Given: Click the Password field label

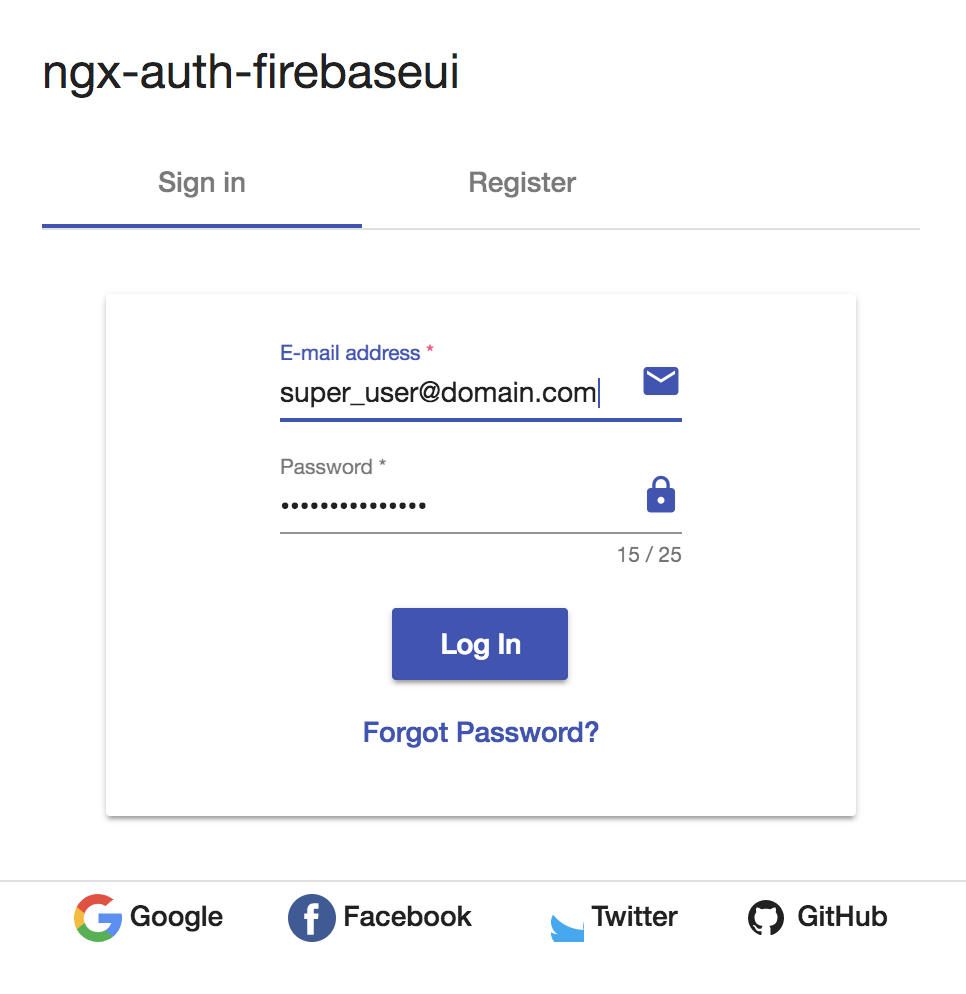Looking at the screenshot, I should pos(330,466).
